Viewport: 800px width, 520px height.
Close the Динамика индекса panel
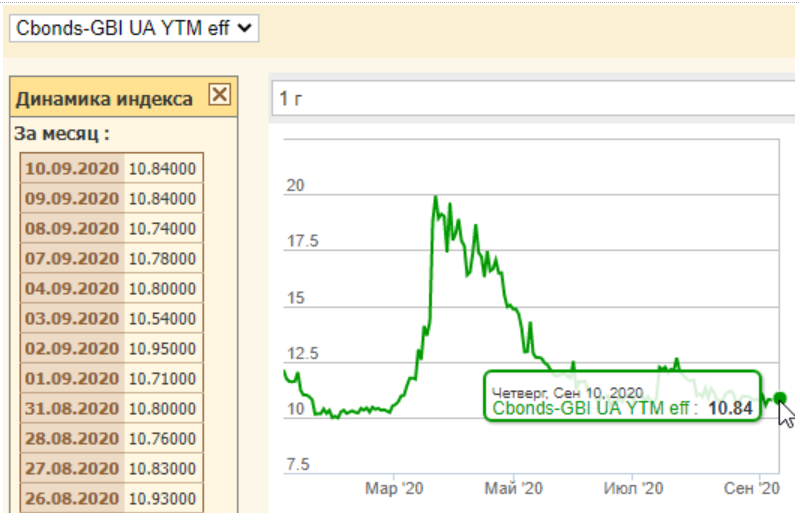click(x=220, y=94)
